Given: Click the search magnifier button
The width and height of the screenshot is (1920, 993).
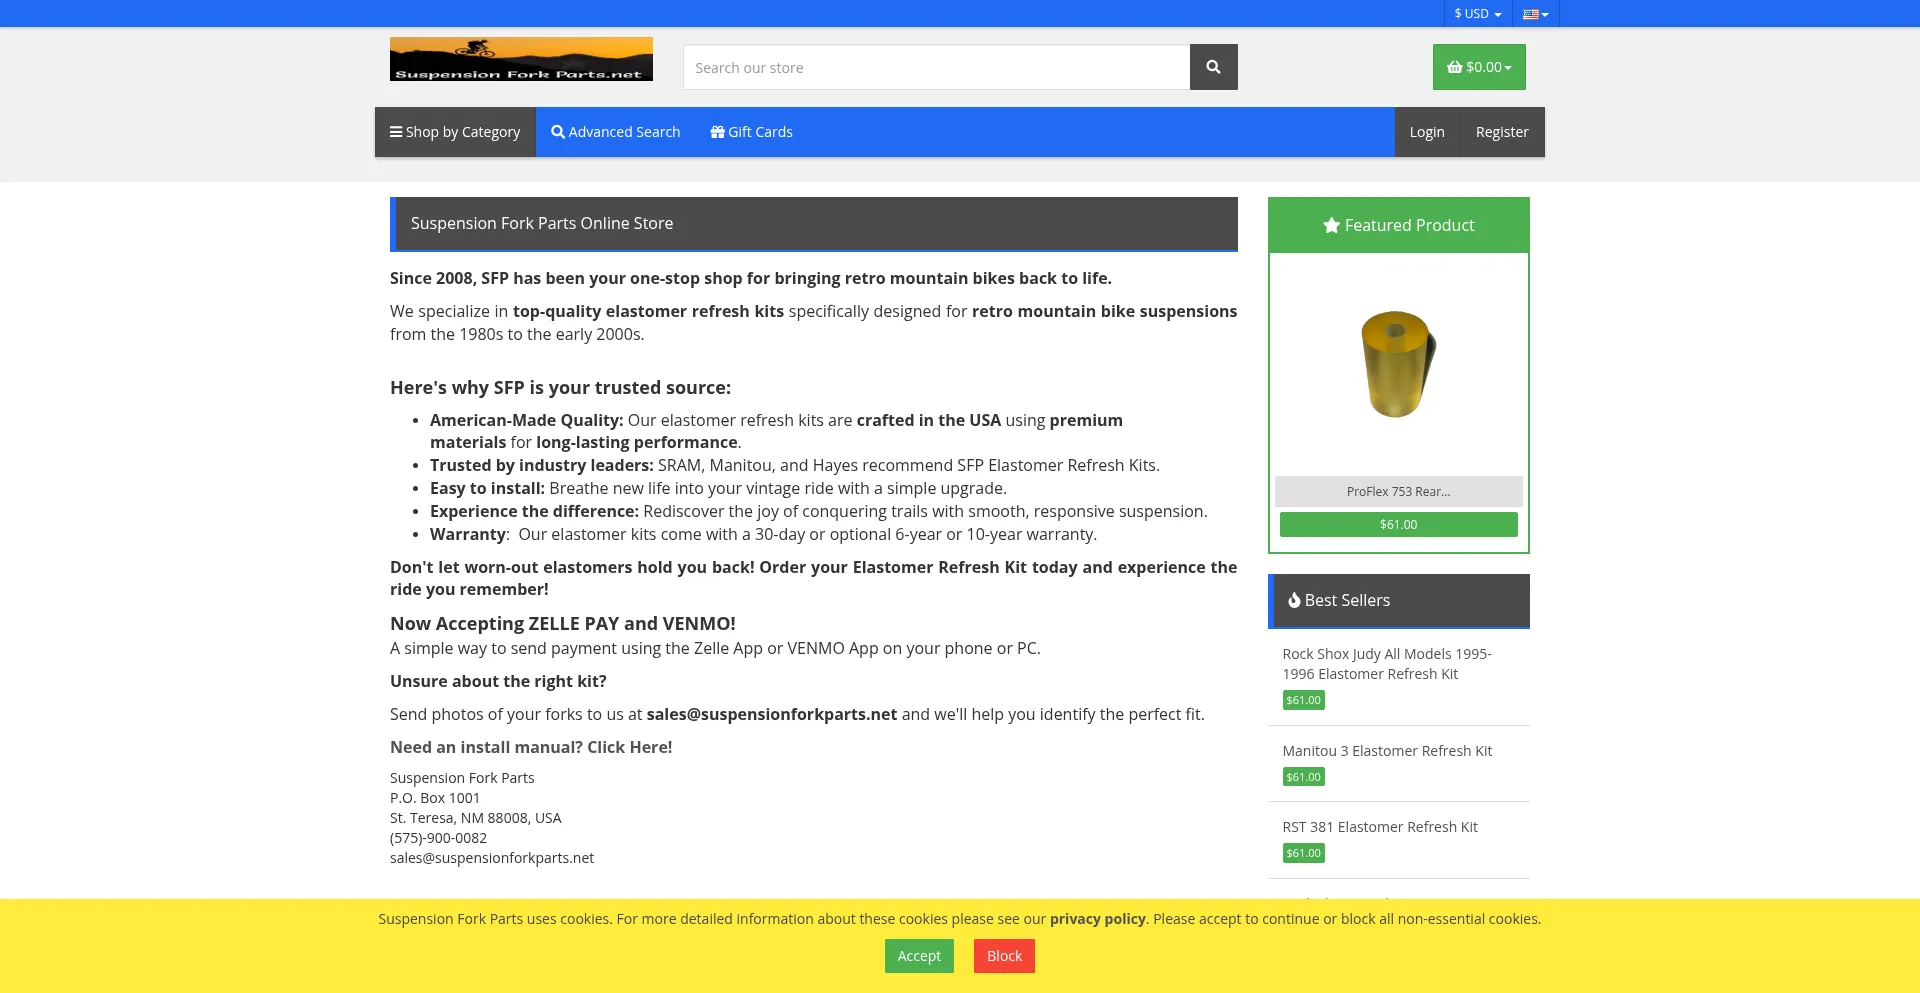Looking at the screenshot, I should tap(1213, 67).
